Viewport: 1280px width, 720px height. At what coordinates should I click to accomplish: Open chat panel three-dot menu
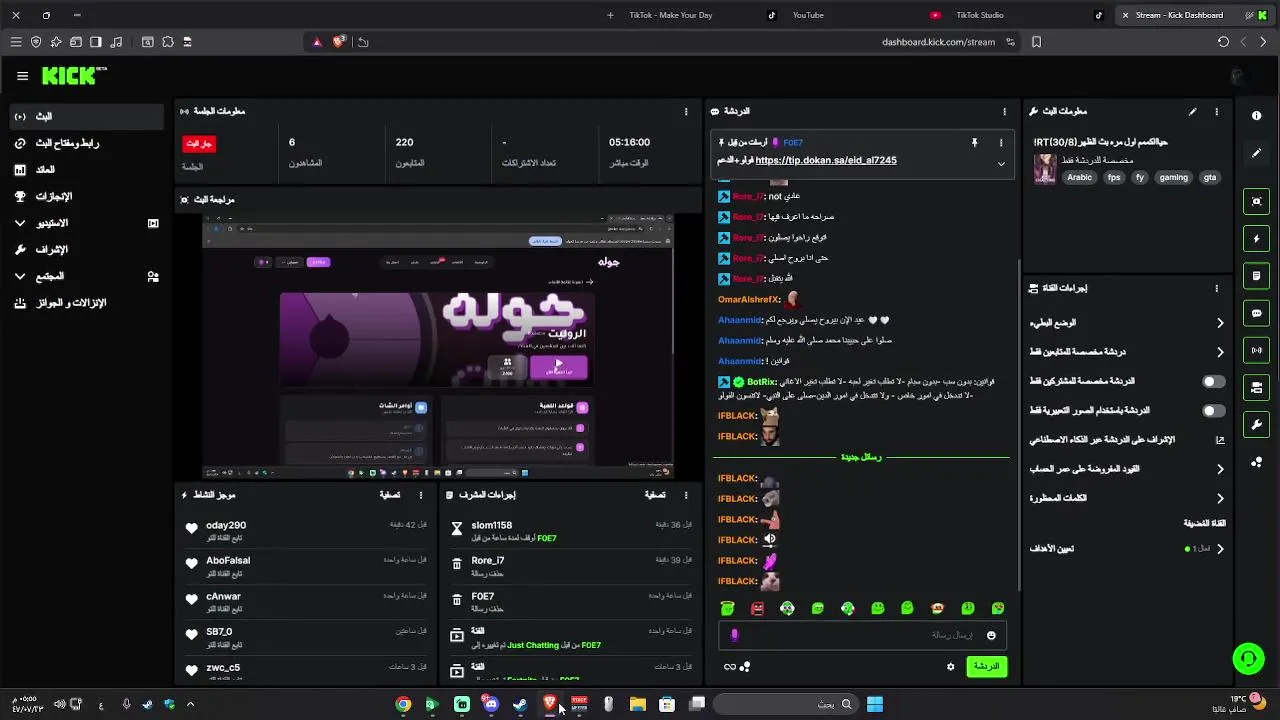tap(1004, 112)
